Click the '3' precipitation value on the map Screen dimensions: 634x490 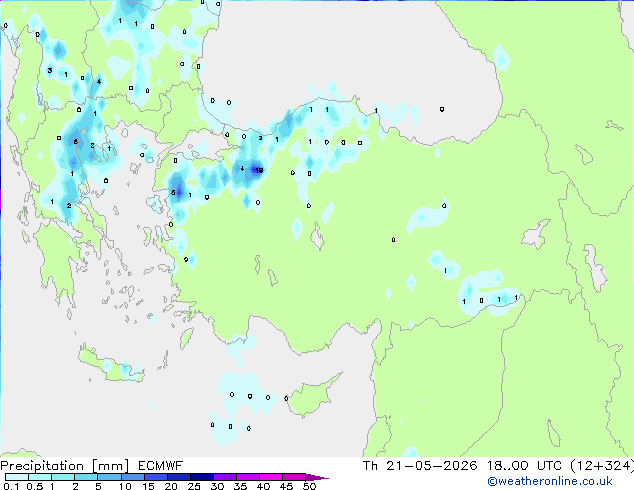pos(50,70)
